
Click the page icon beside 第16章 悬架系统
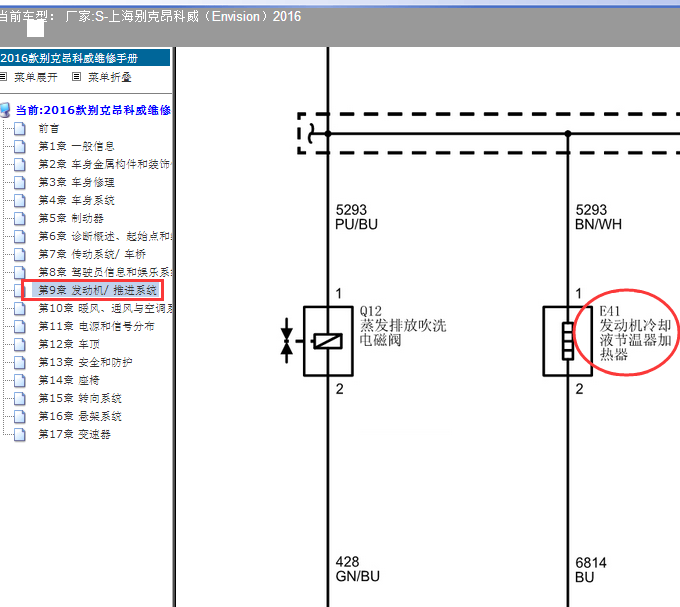pos(19,417)
